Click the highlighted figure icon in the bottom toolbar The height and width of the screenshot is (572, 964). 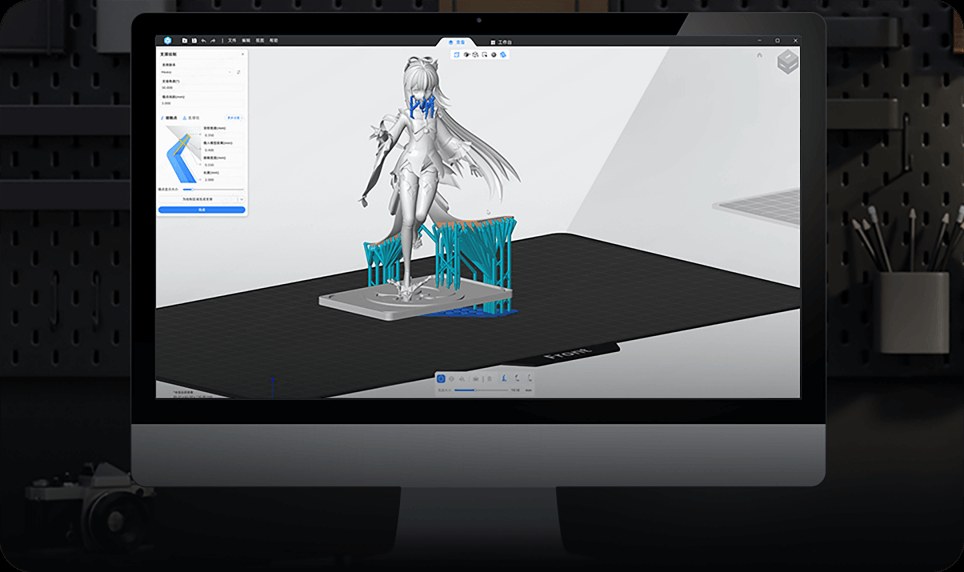point(504,378)
